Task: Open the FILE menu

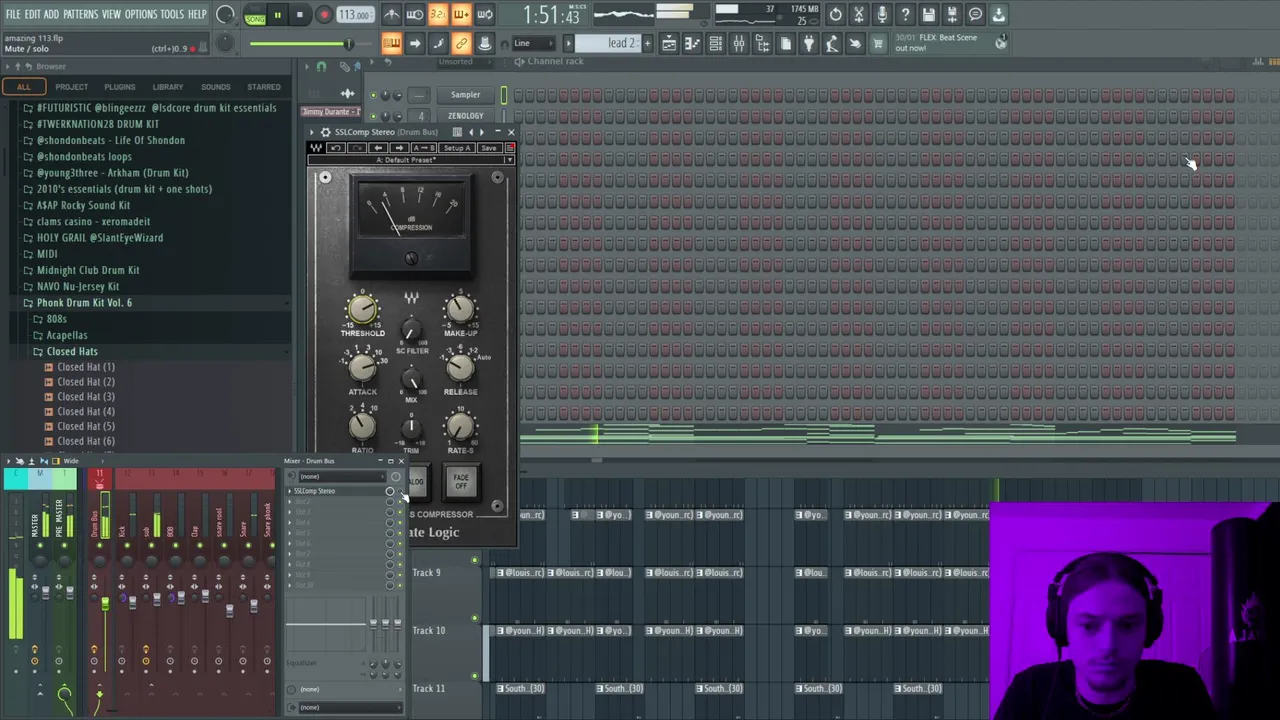Action: click(x=13, y=14)
